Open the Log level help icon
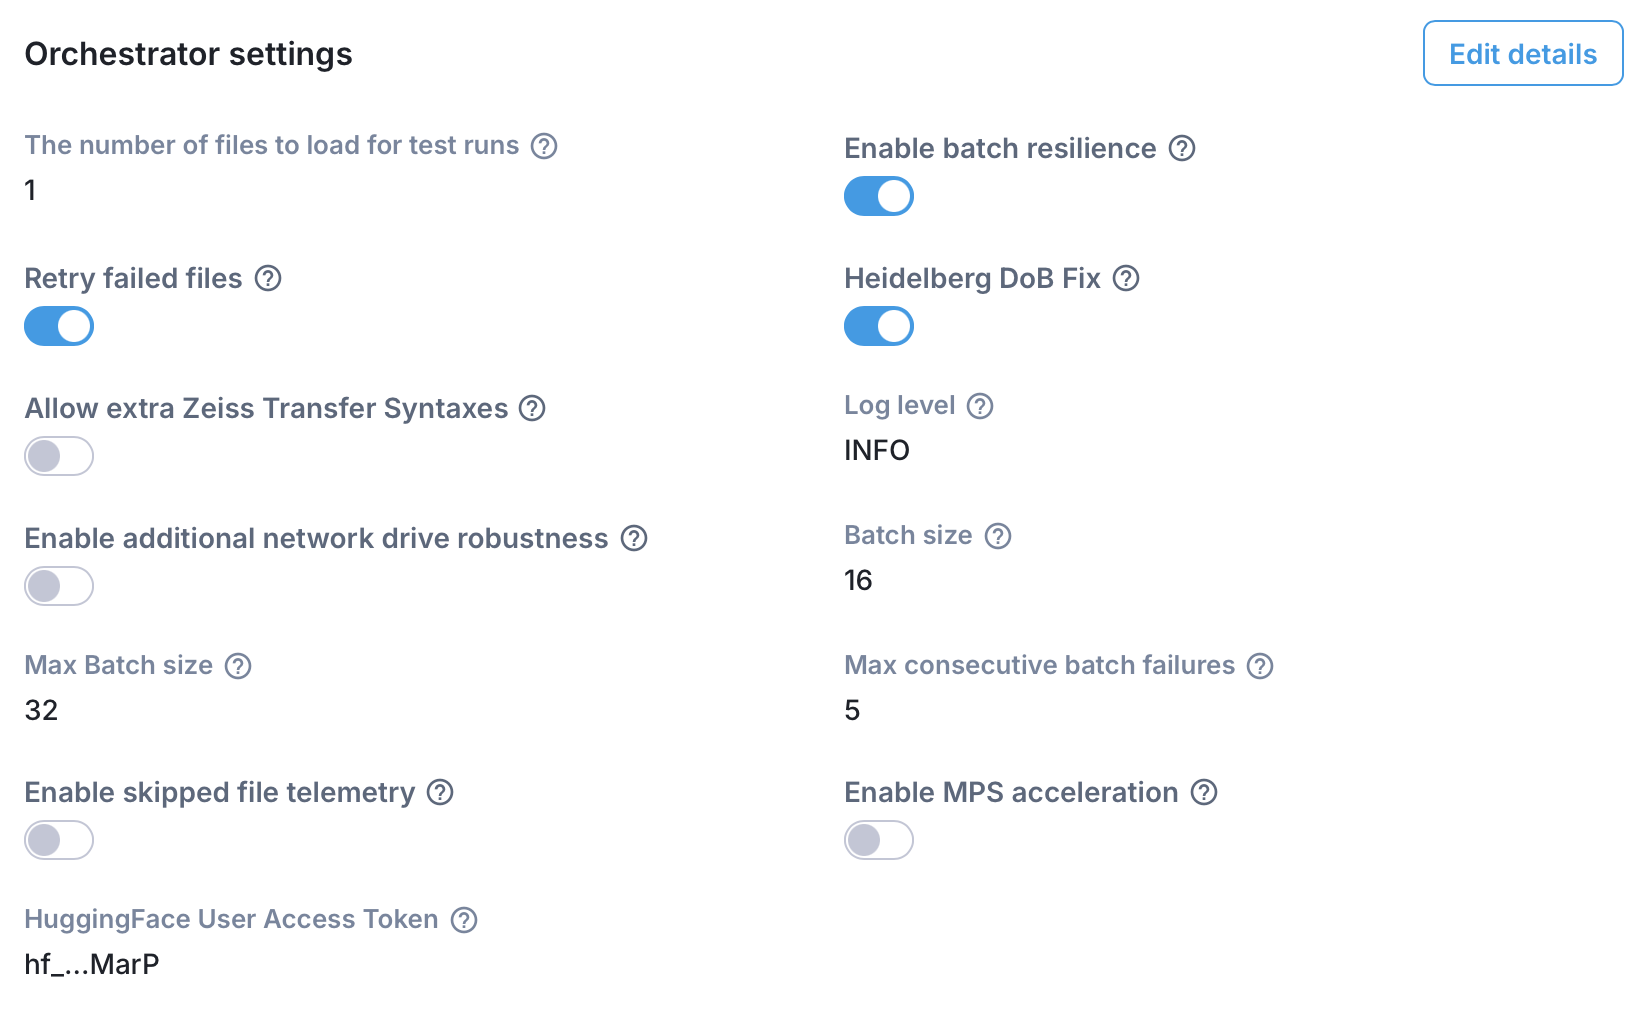 pyautogui.click(x=981, y=406)
